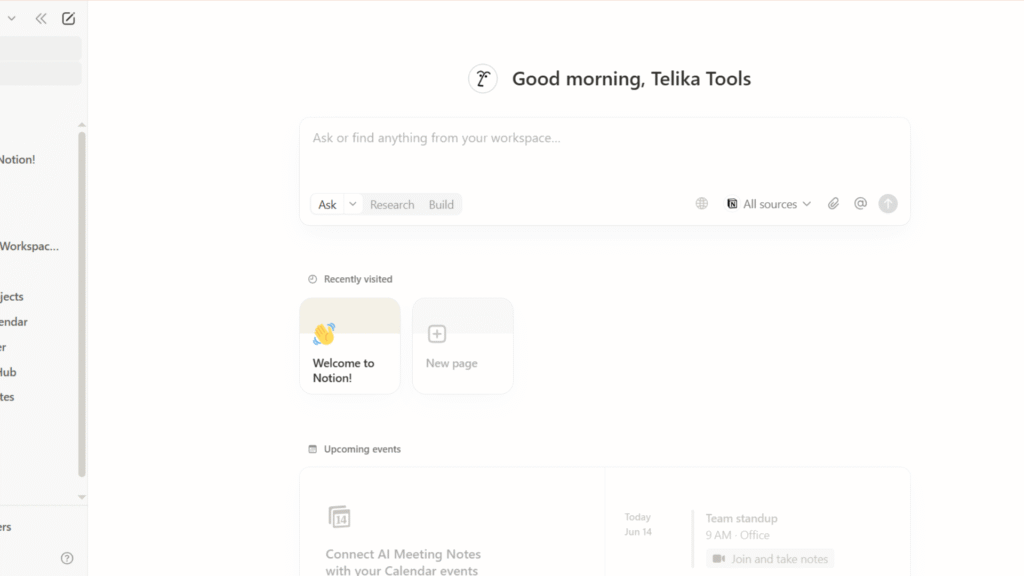Click the sidebar scroll-down arrow
Viewport: 1024px width, 576px height.
pyautogui.click(x=82, y=497)
